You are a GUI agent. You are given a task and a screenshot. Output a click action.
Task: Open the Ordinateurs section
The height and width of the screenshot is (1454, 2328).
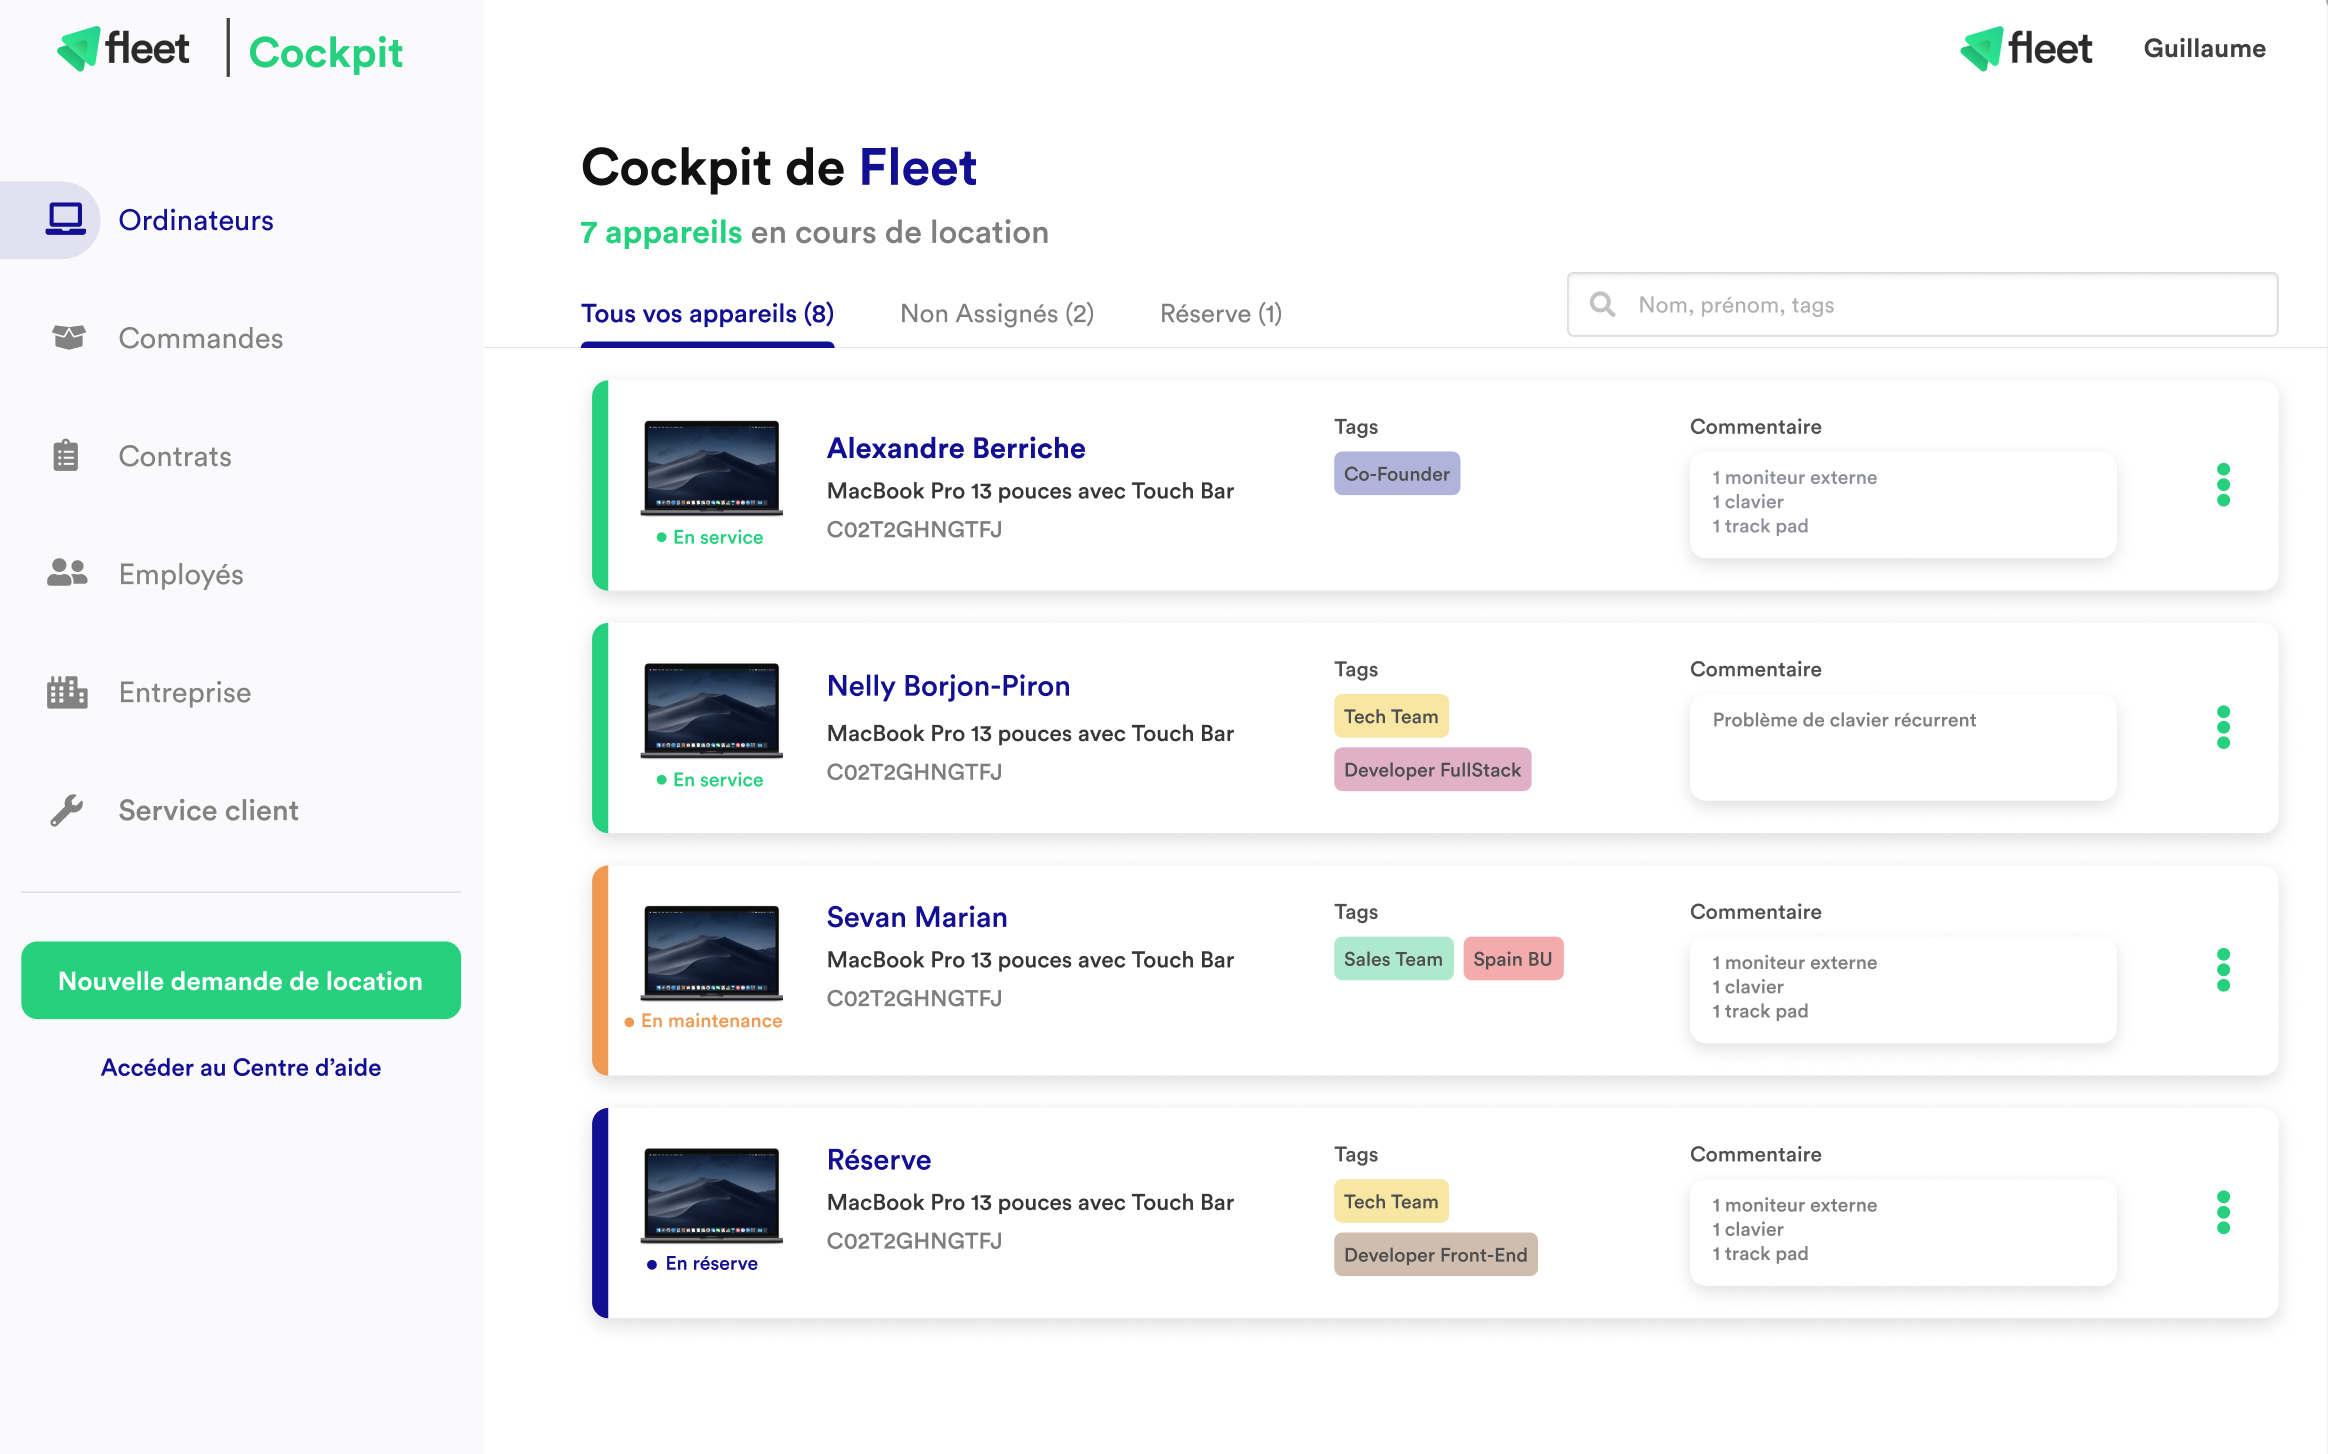[196, 220]
